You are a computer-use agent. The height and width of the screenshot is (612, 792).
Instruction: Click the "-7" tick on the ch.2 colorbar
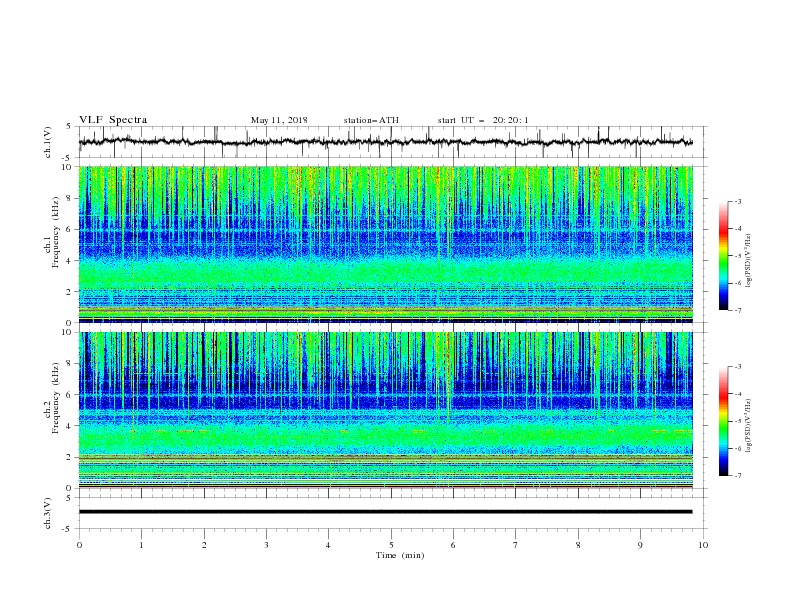[737, 475]
